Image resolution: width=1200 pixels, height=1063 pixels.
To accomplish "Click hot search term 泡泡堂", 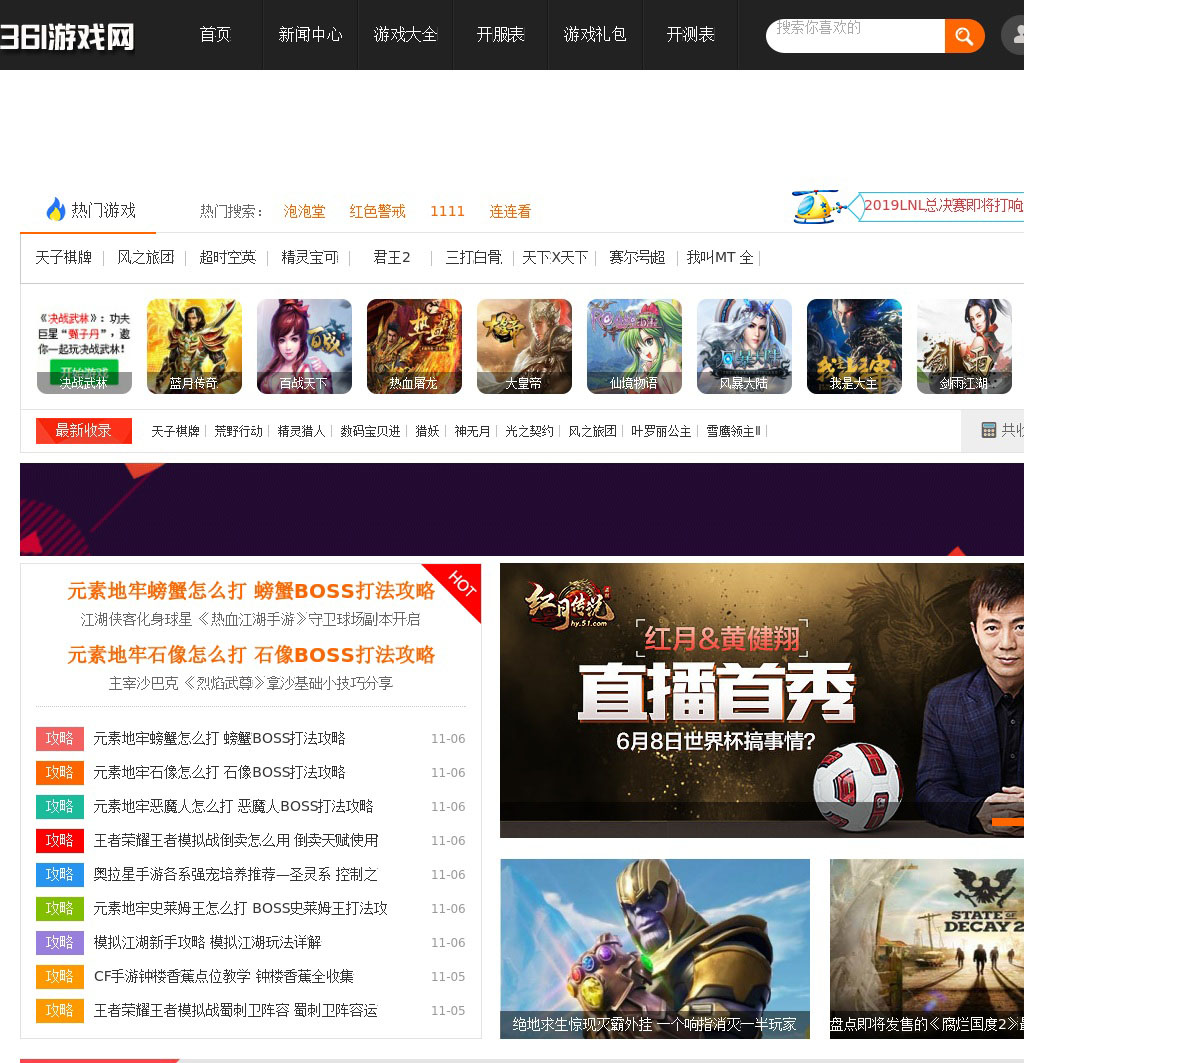I will [304, 211].
